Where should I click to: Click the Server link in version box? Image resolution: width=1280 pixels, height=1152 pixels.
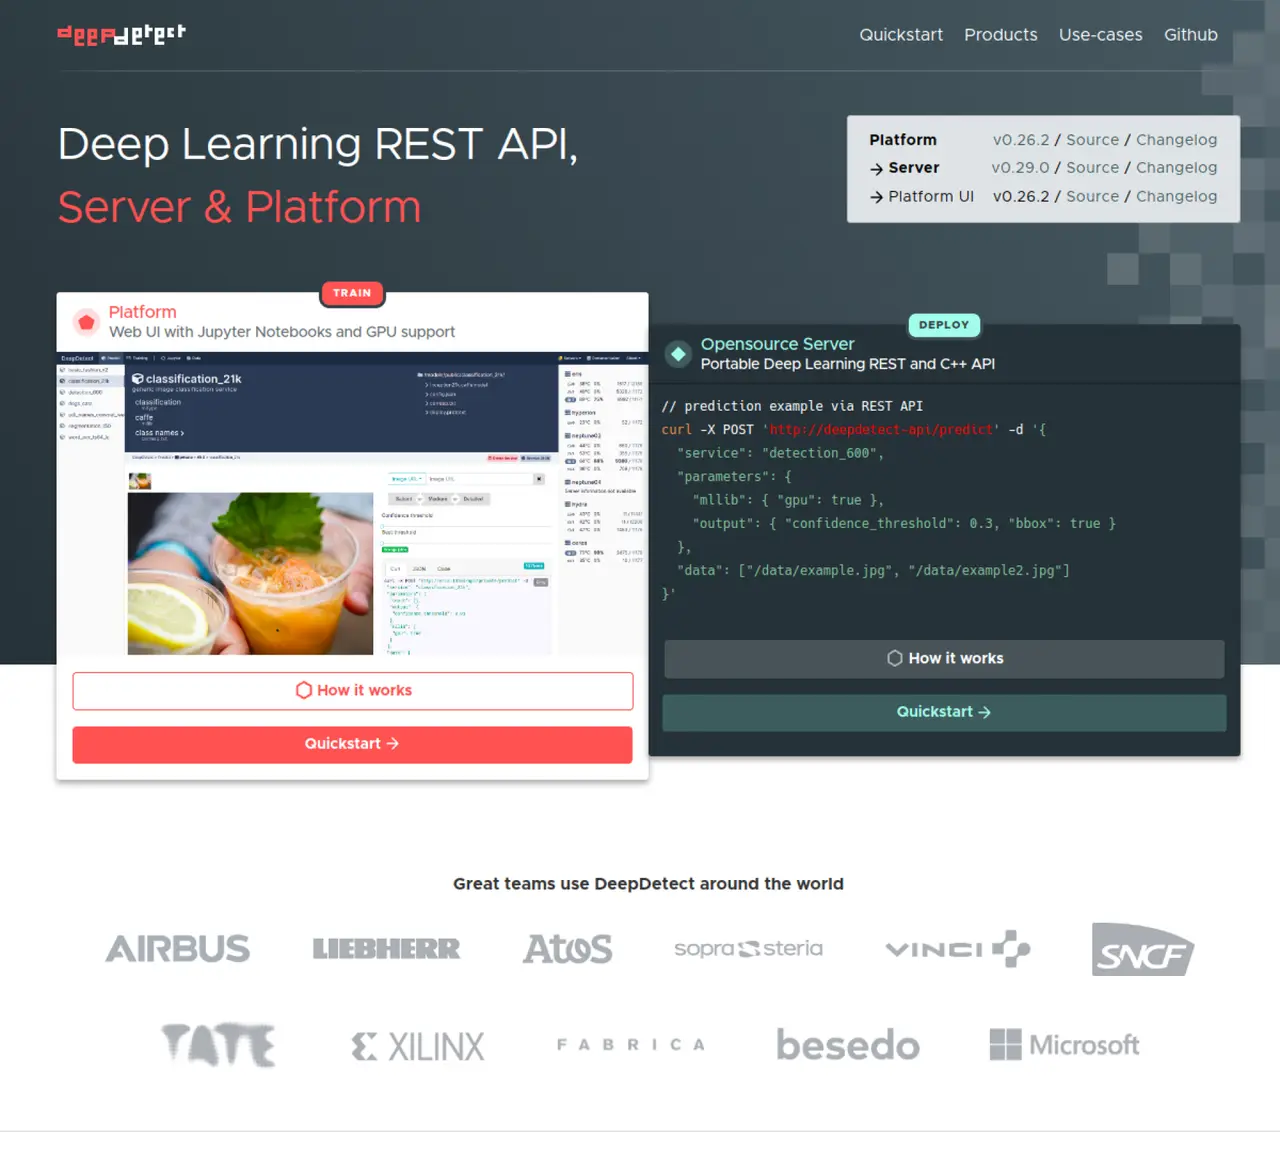click(x=914, y=168)
